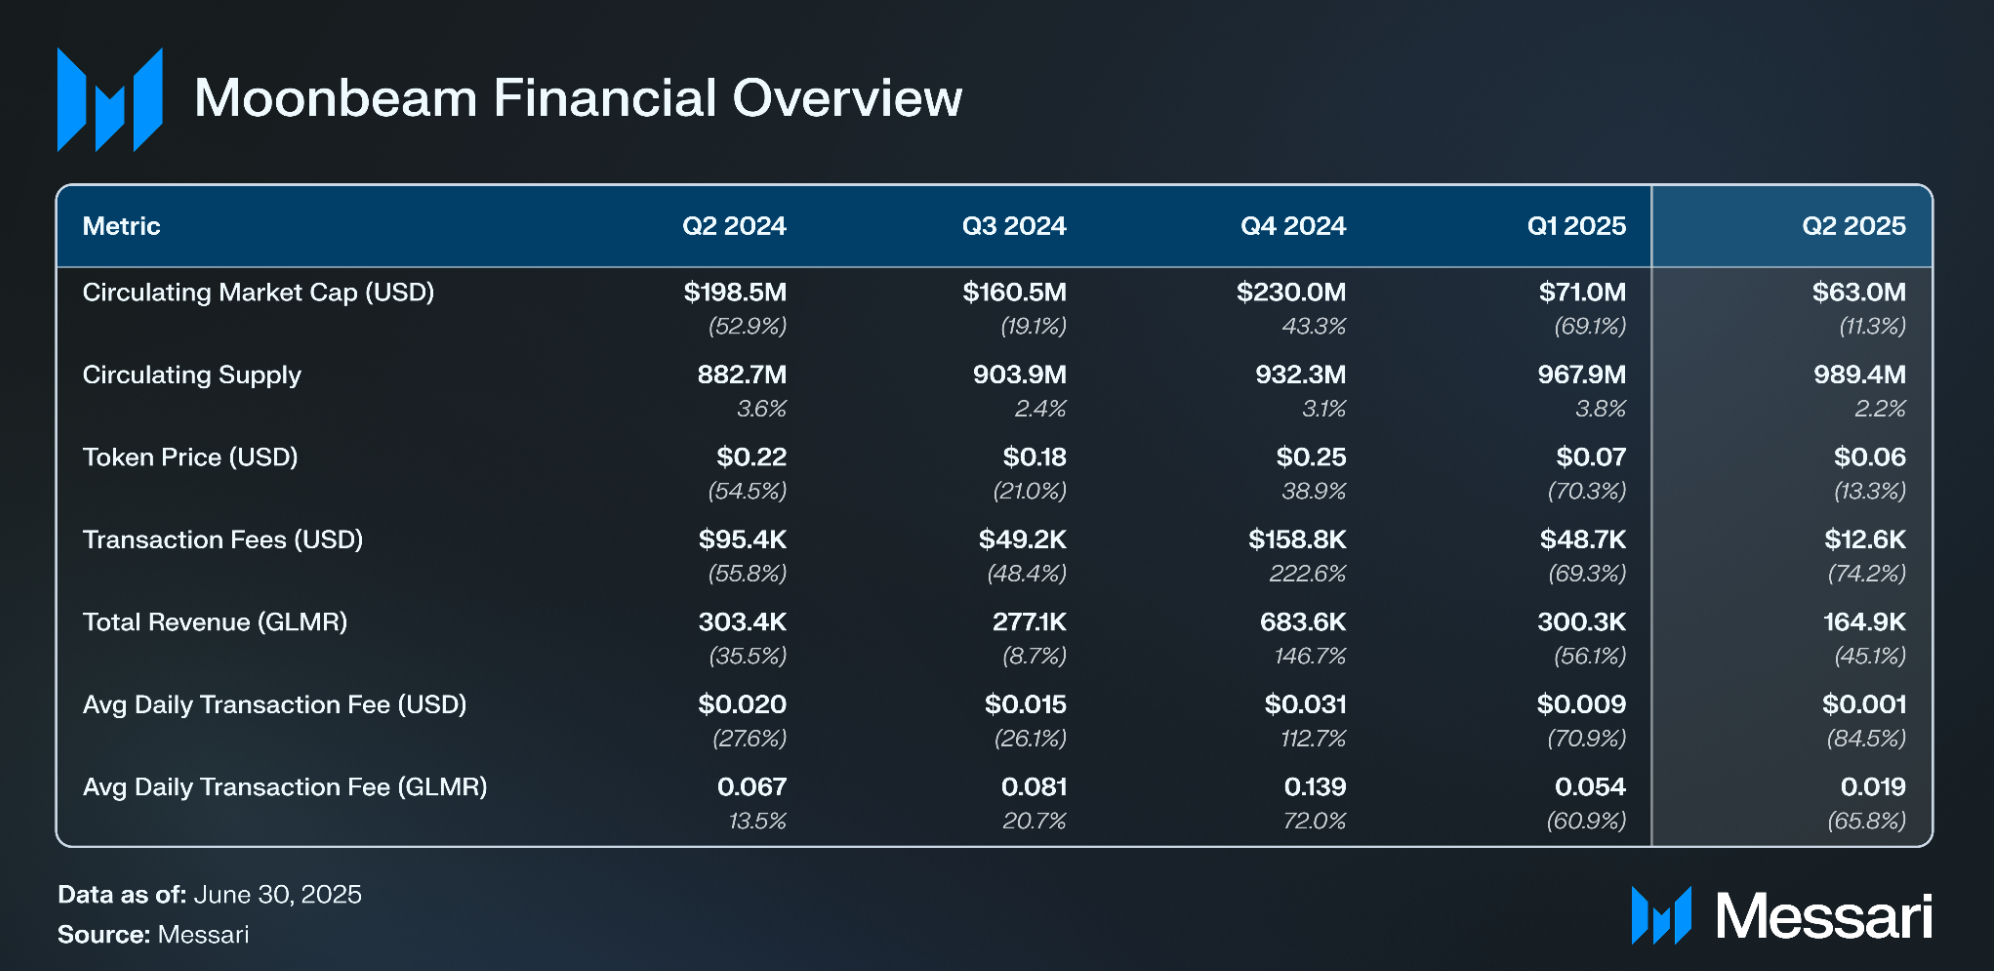Click the '0.139' GLMR daily fee
The image size is (1994, 971).
[x=1315, y=787]
